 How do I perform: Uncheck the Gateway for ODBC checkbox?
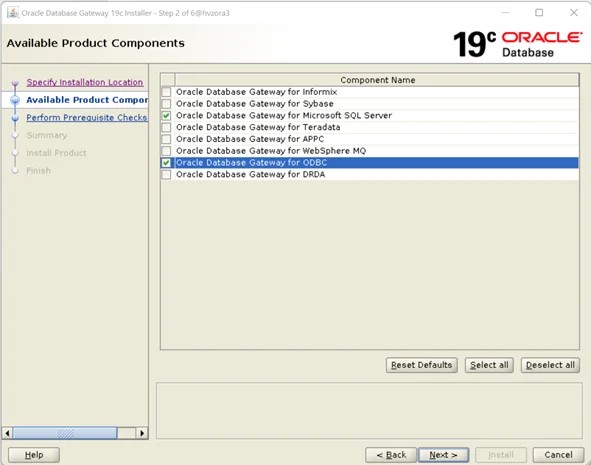tap(166, 163)
